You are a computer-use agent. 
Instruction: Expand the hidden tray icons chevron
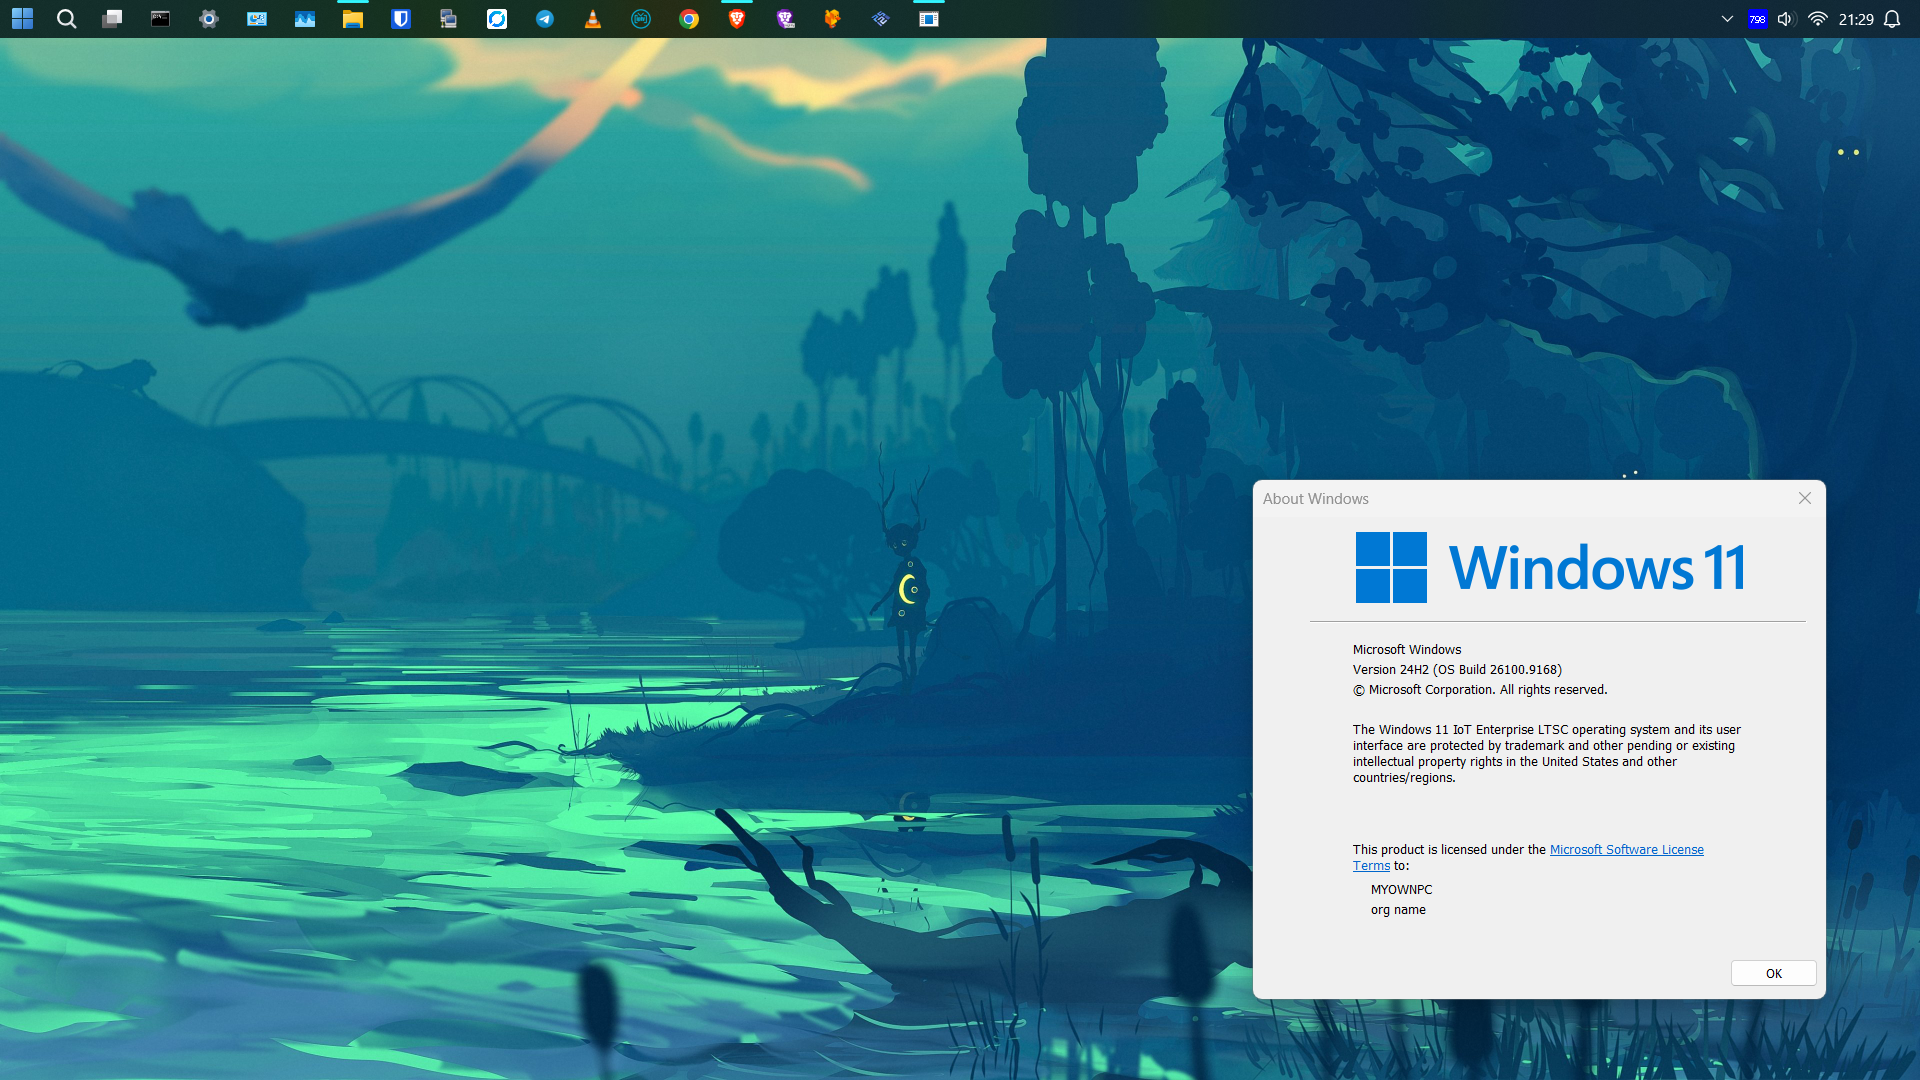click(1727, 19)
